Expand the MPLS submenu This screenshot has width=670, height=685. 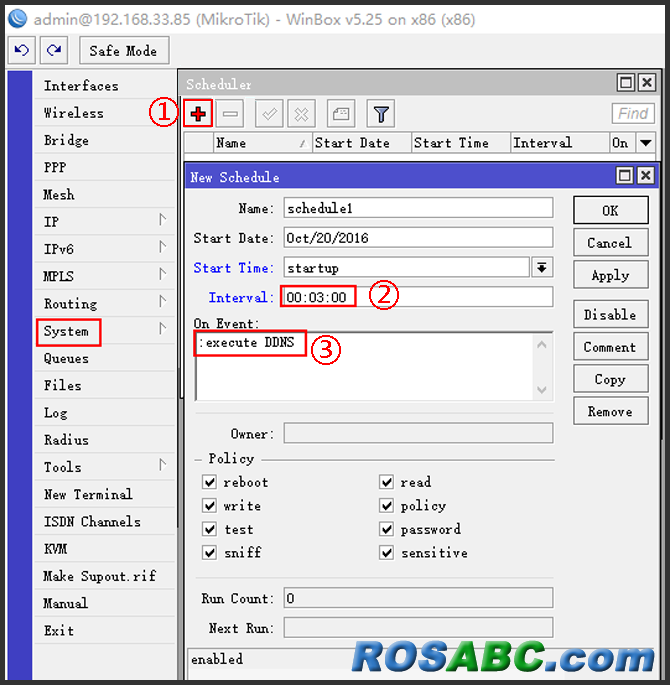(162, 273)
